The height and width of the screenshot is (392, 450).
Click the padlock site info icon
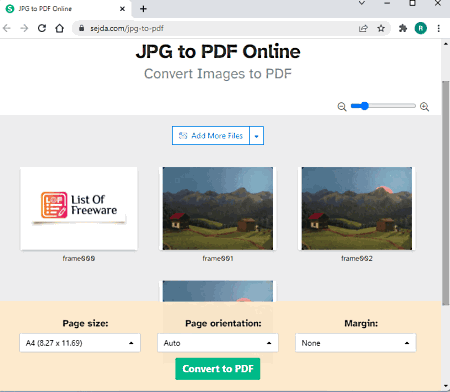(x=81, y=28)
